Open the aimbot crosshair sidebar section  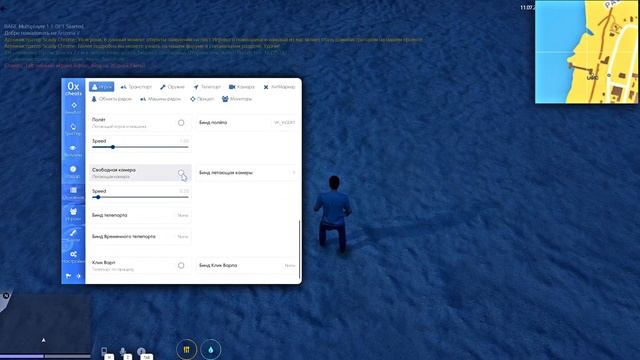pyautogui.click(x=73, y=108)
